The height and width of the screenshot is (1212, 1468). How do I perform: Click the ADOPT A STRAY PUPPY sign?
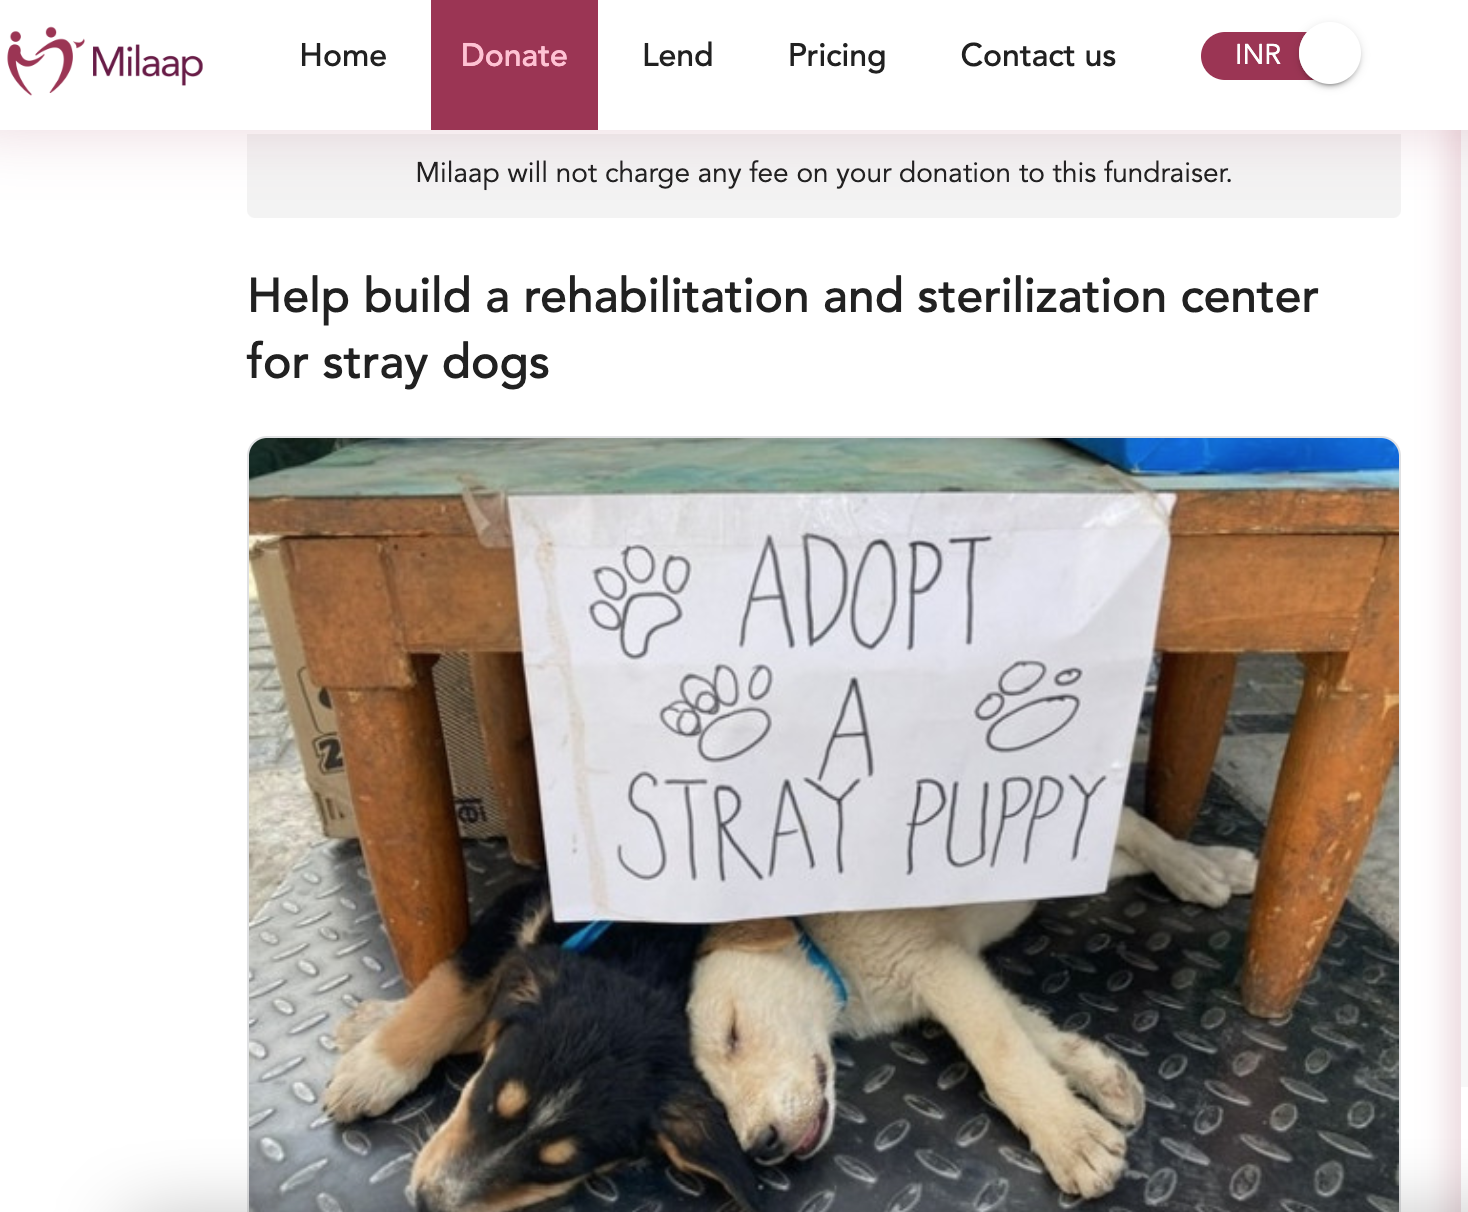tap(838, 704)
